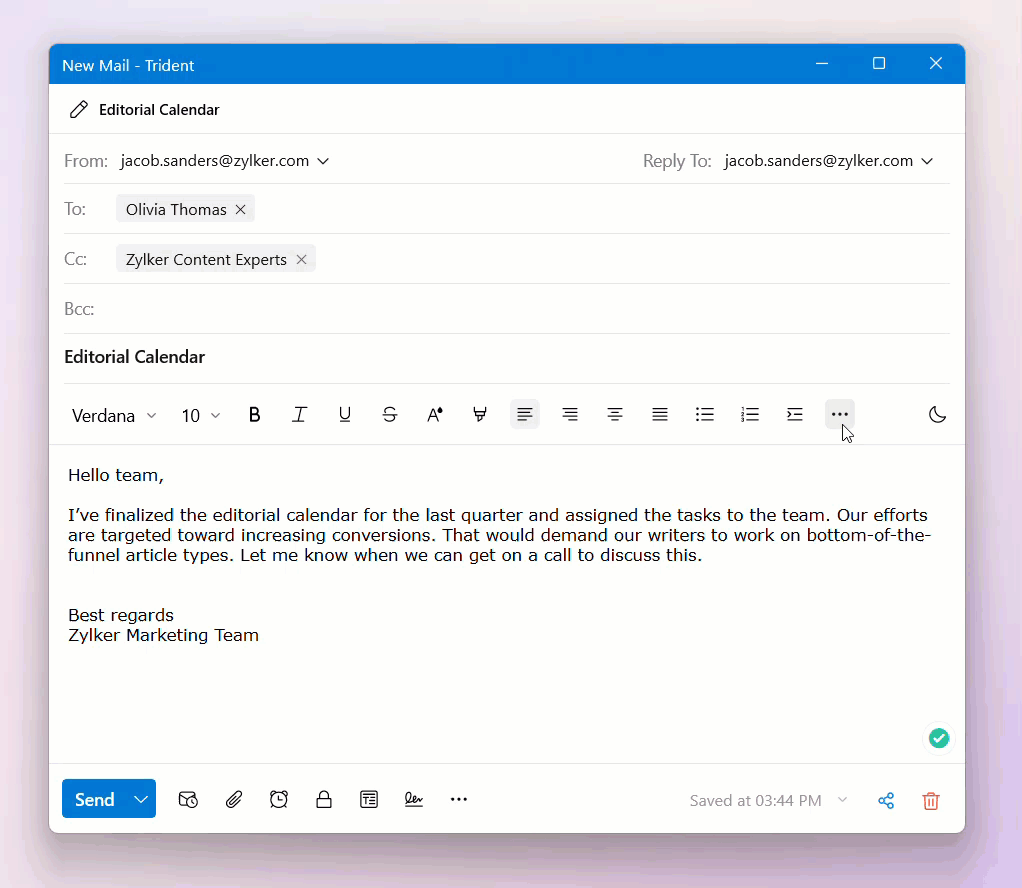Image resolution: width=1022 pixels, height=888 pixels.
Task: Align text to the left
Action: coord(525,415)
